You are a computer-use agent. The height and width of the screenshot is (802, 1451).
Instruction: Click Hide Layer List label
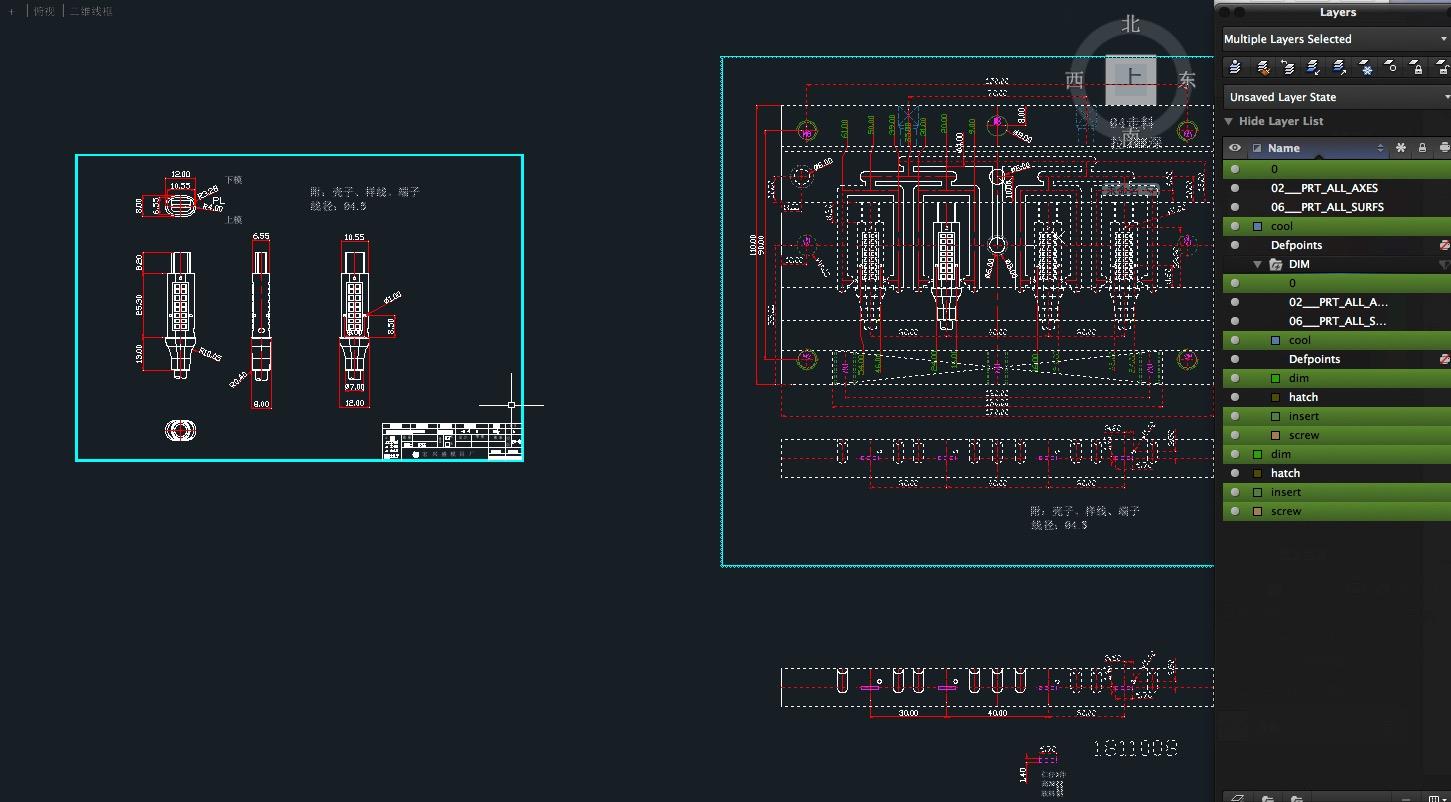1281,121
